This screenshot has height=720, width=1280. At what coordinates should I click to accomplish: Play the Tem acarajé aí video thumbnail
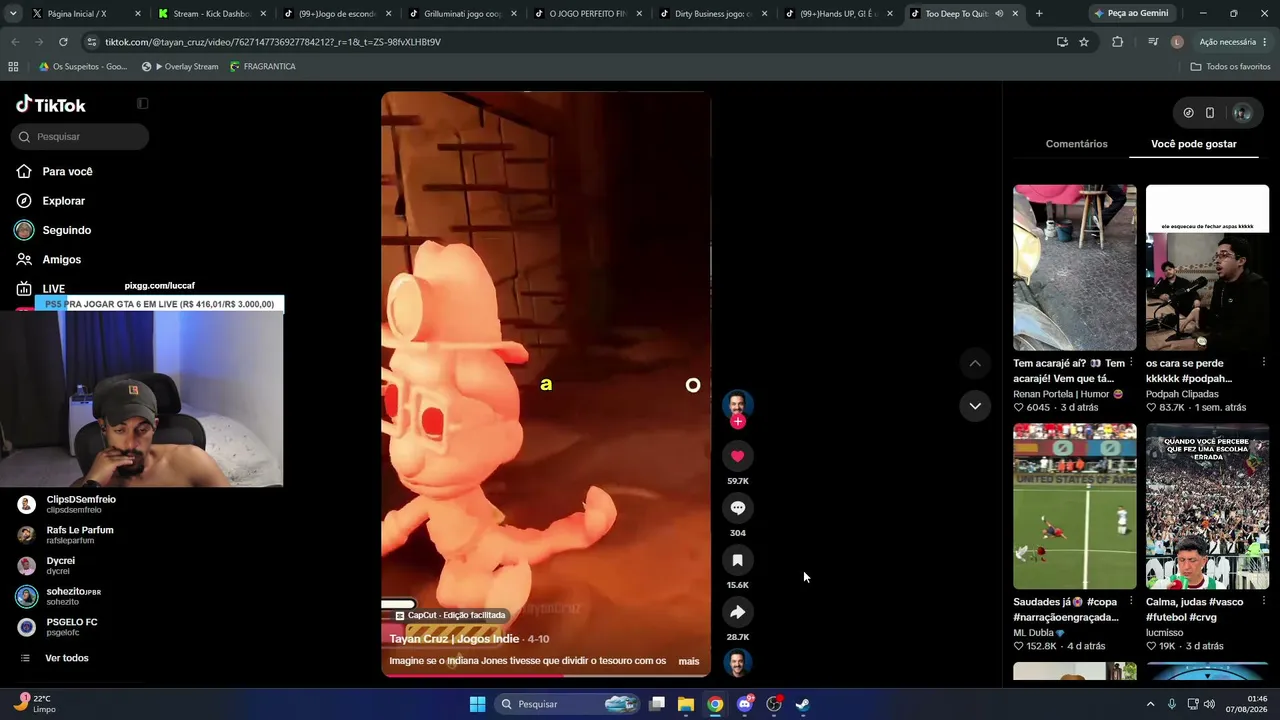click(1074, 267)
